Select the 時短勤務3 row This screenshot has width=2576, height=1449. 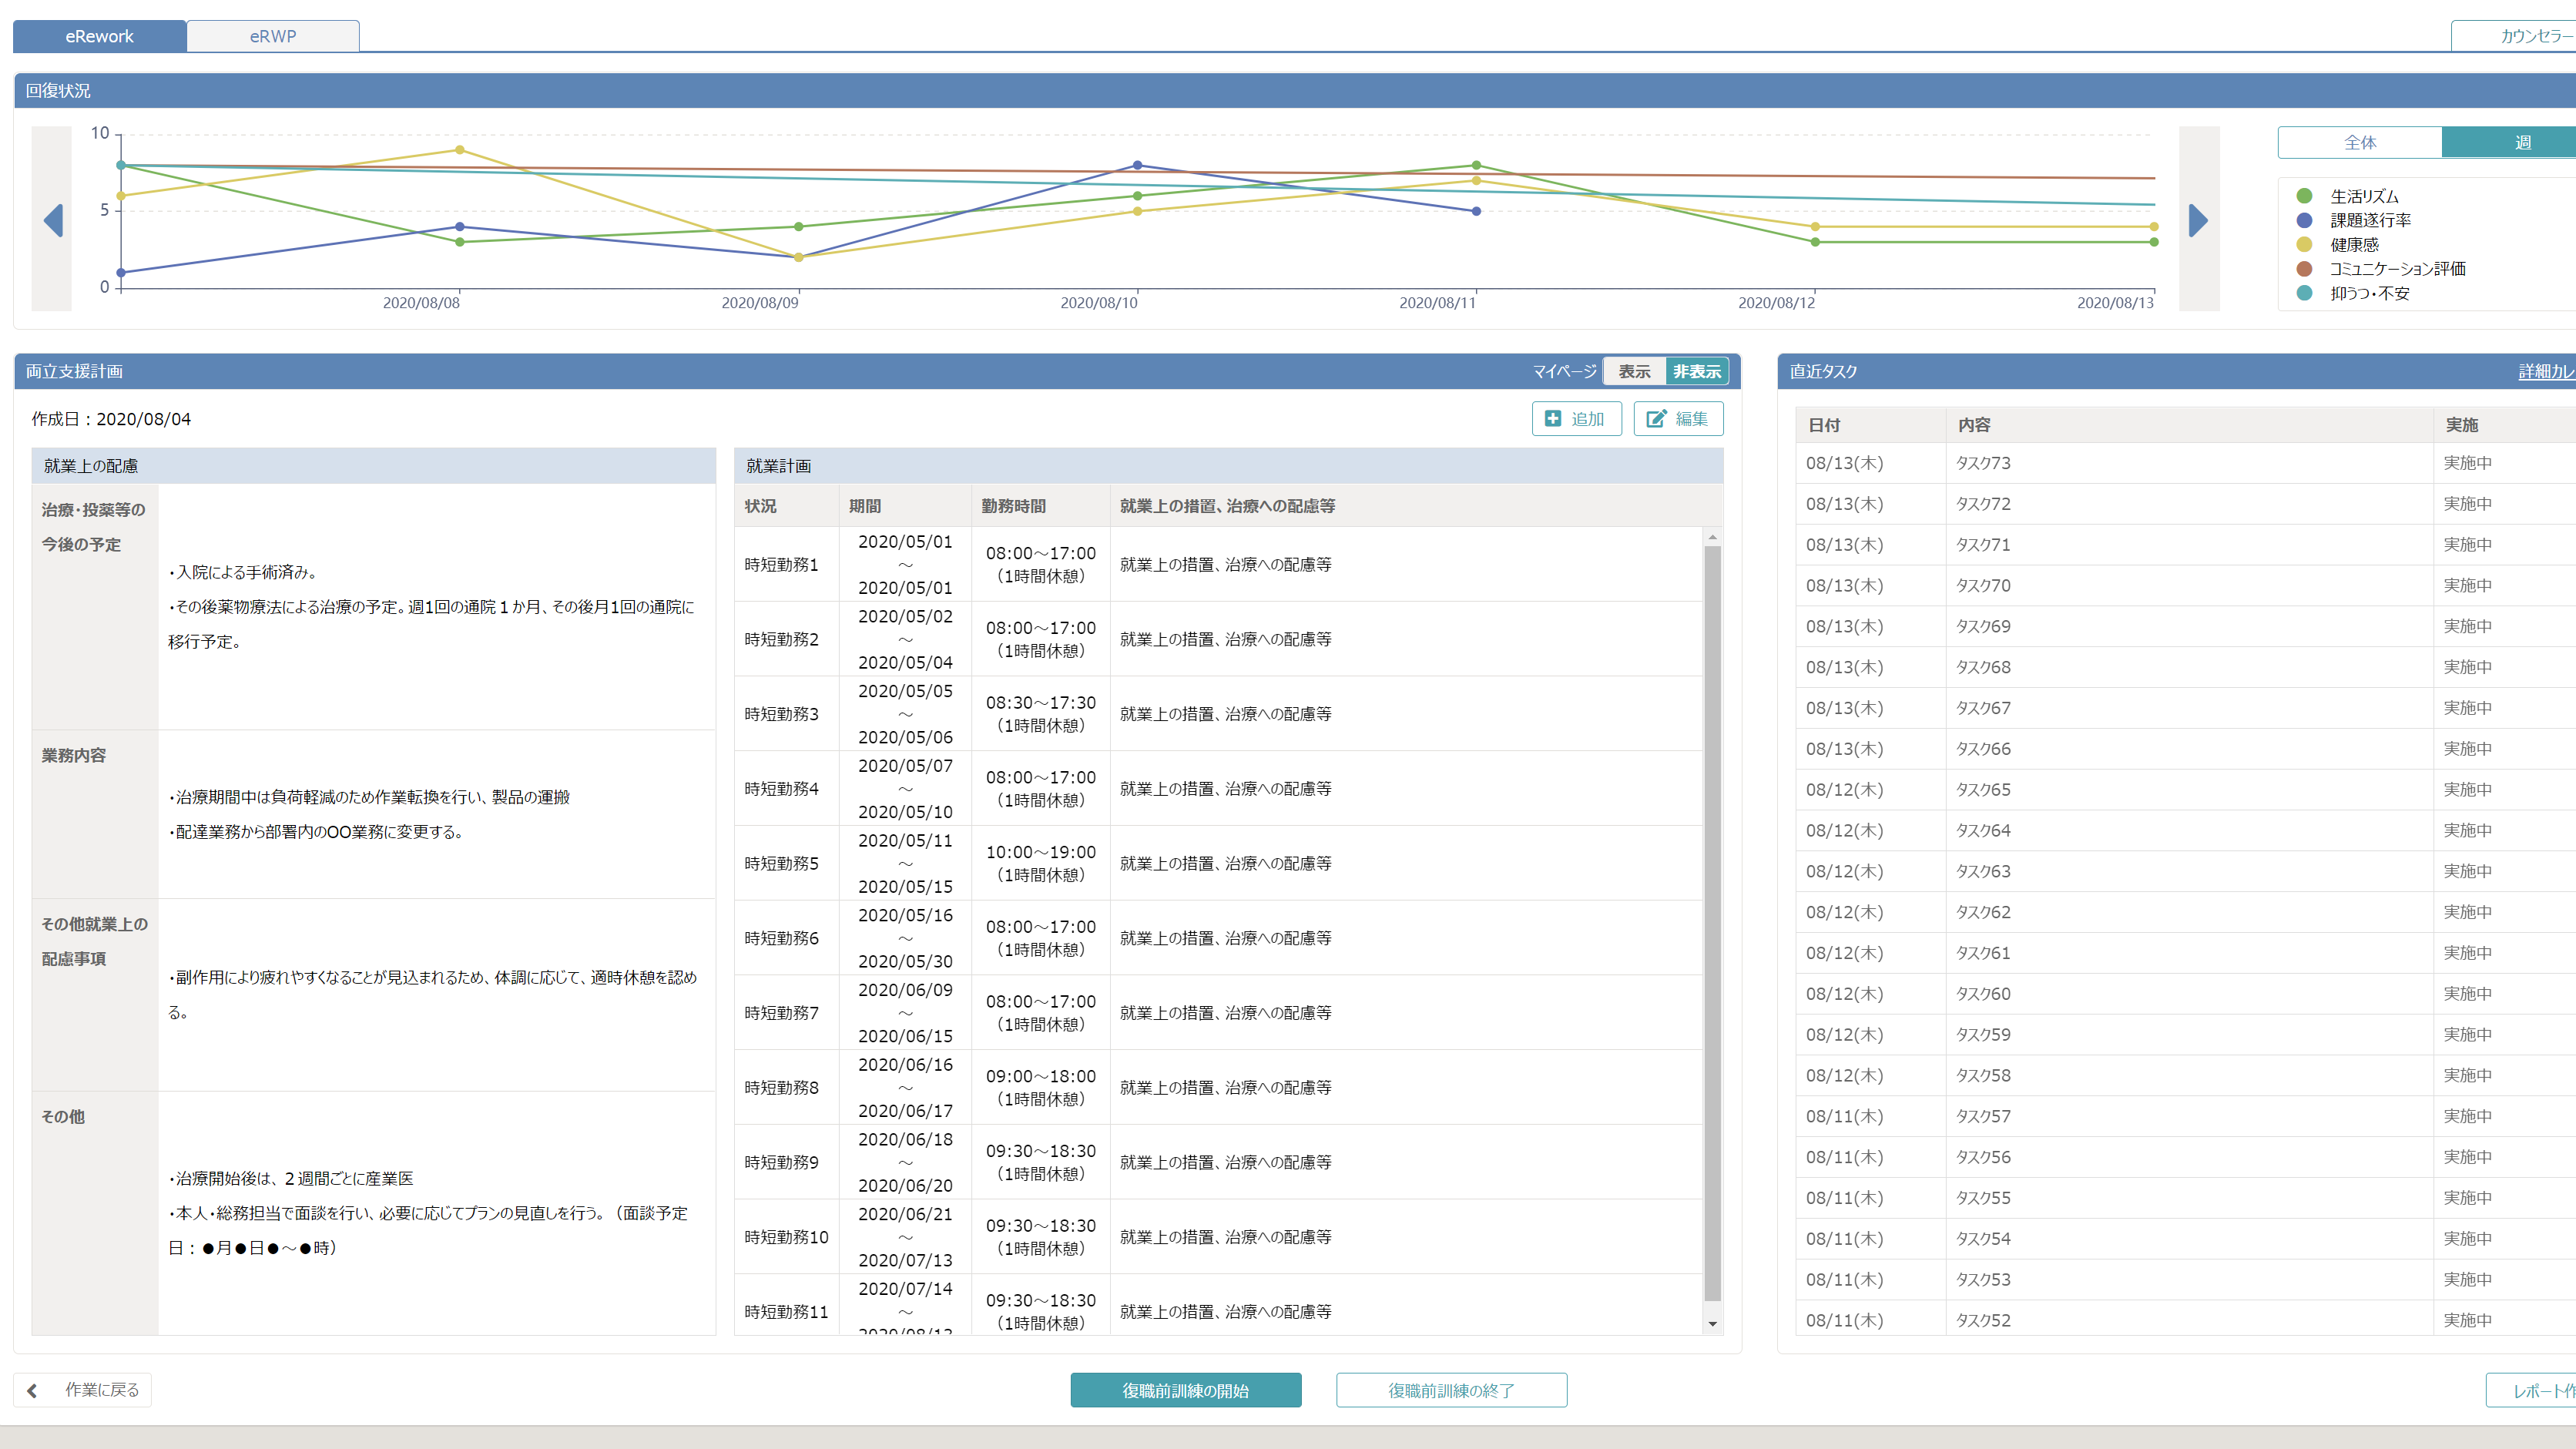[x=1218, y=714]
